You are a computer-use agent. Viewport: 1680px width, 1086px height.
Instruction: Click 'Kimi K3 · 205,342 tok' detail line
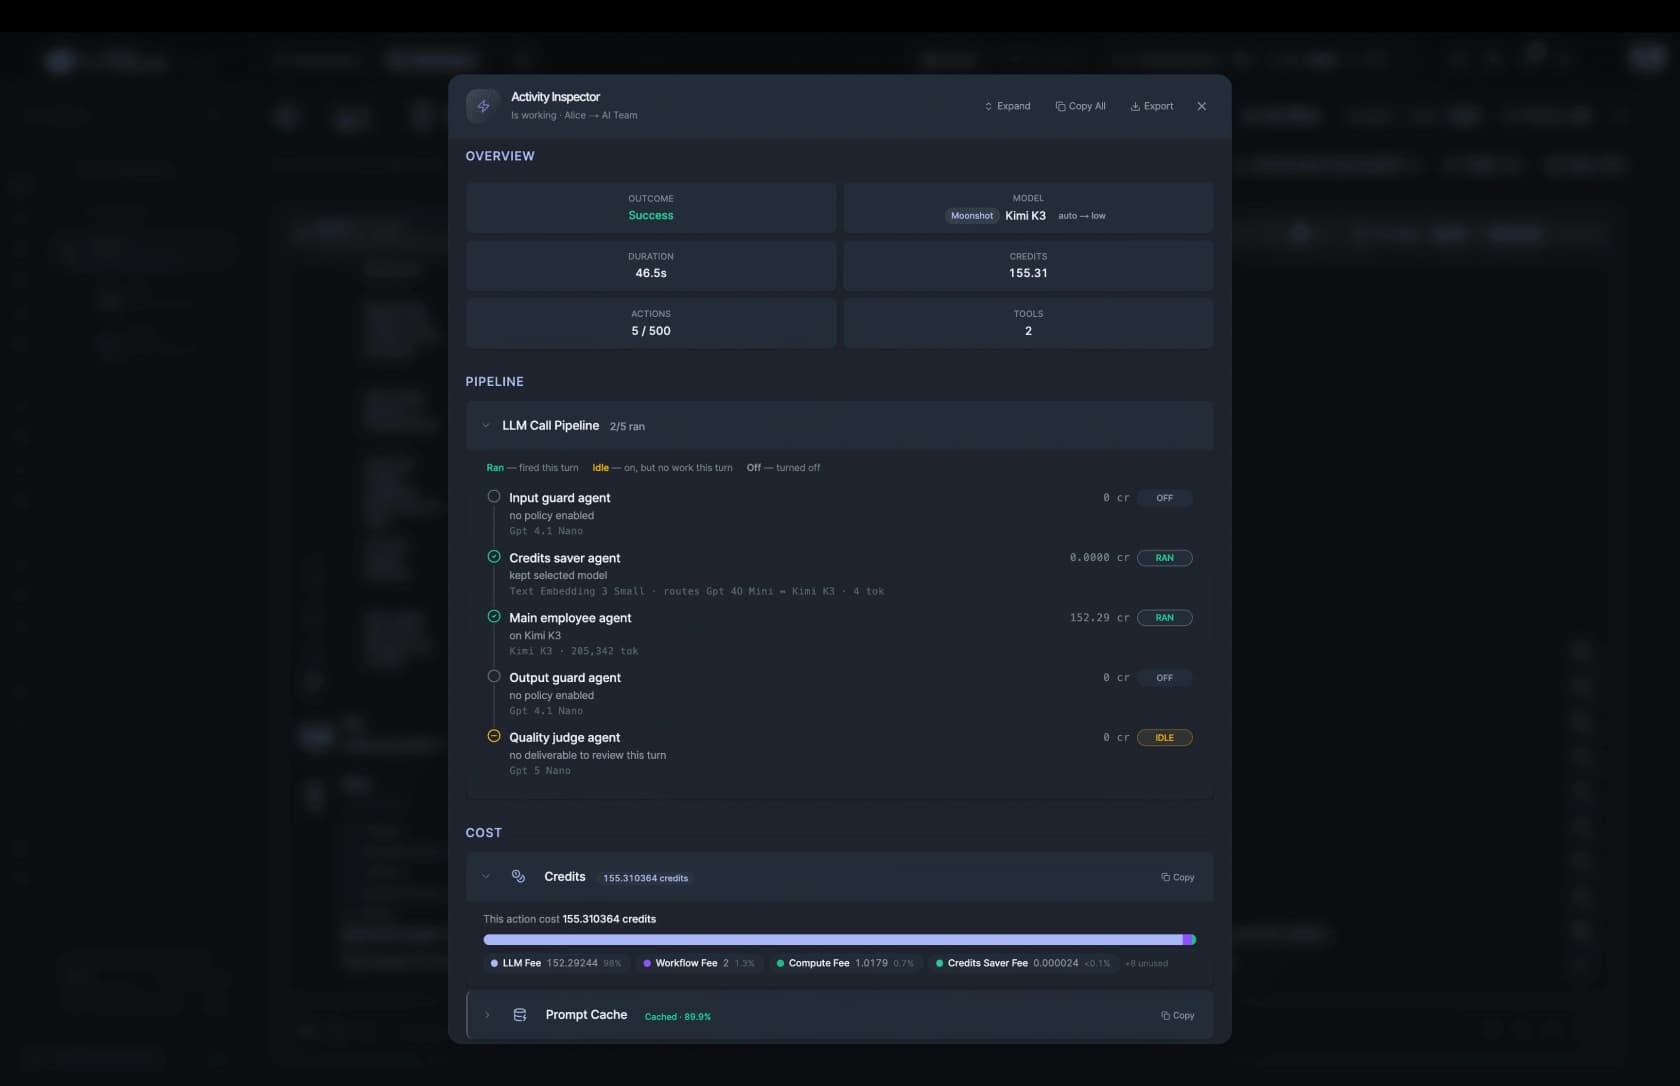click(573, 651)
